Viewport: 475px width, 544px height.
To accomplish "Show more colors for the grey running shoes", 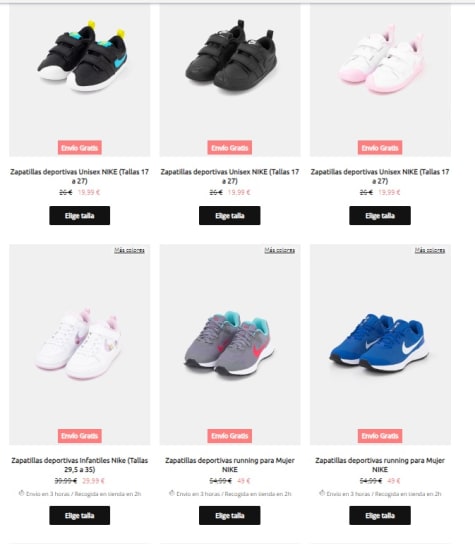I will 280,250.
